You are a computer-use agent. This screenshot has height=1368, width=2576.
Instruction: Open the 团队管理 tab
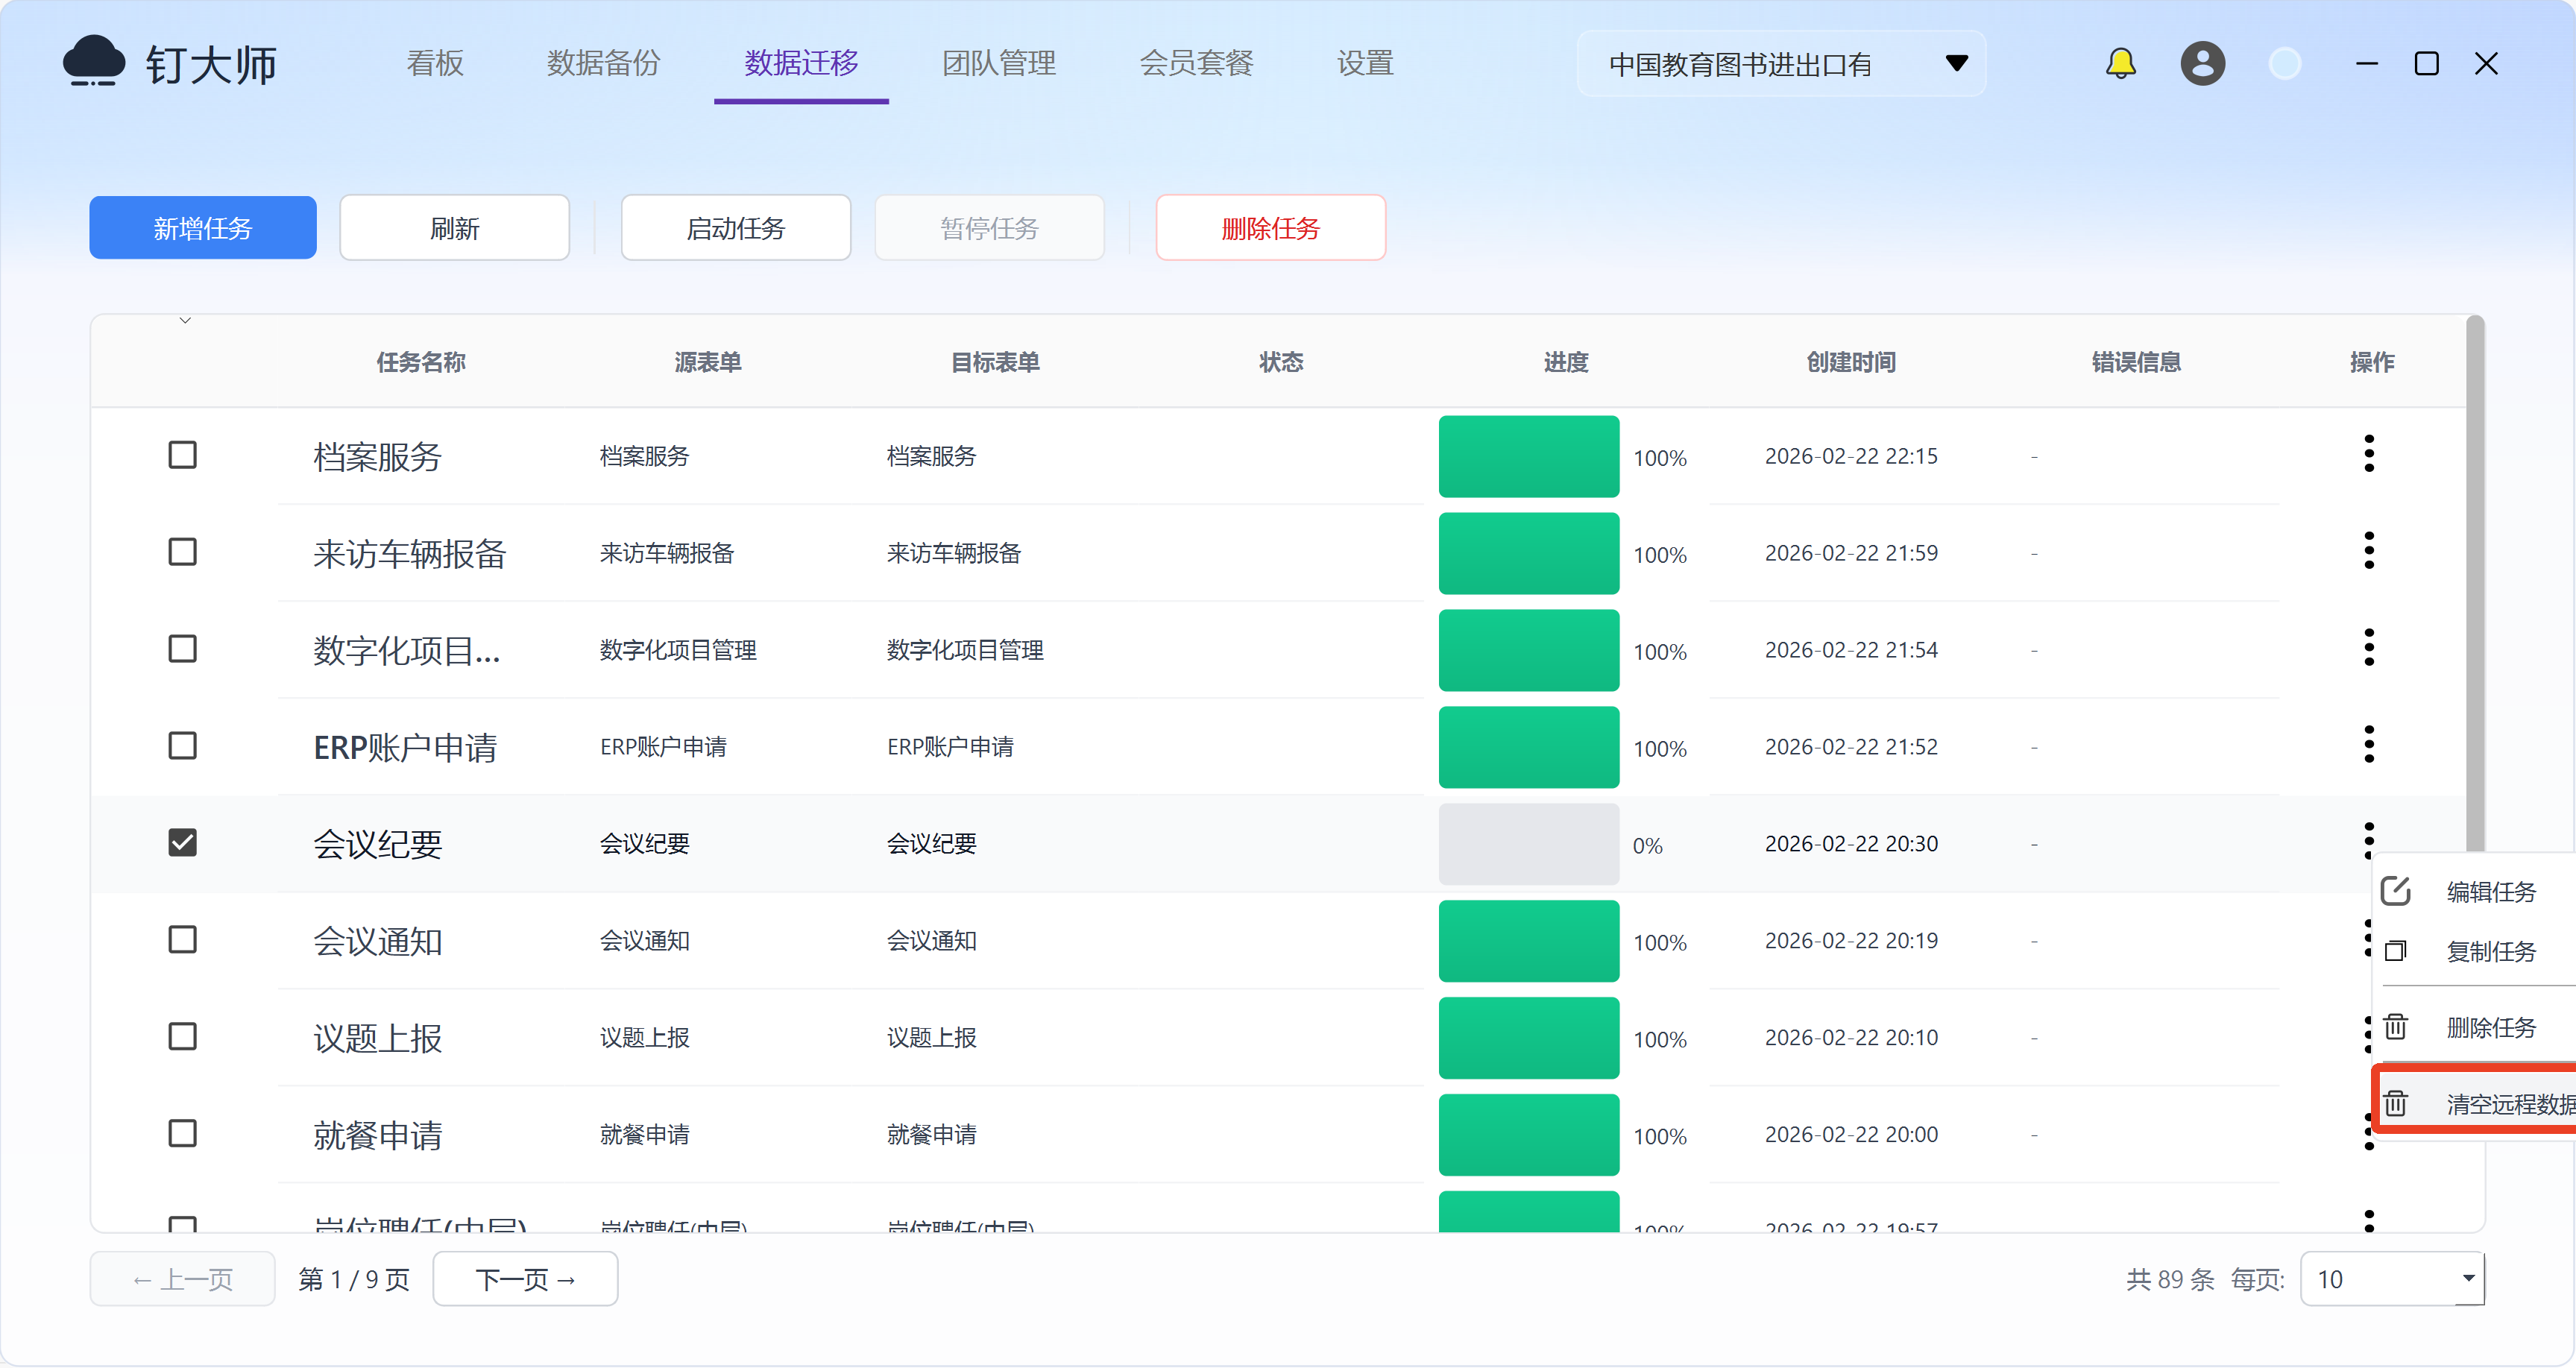pos(999,63)
